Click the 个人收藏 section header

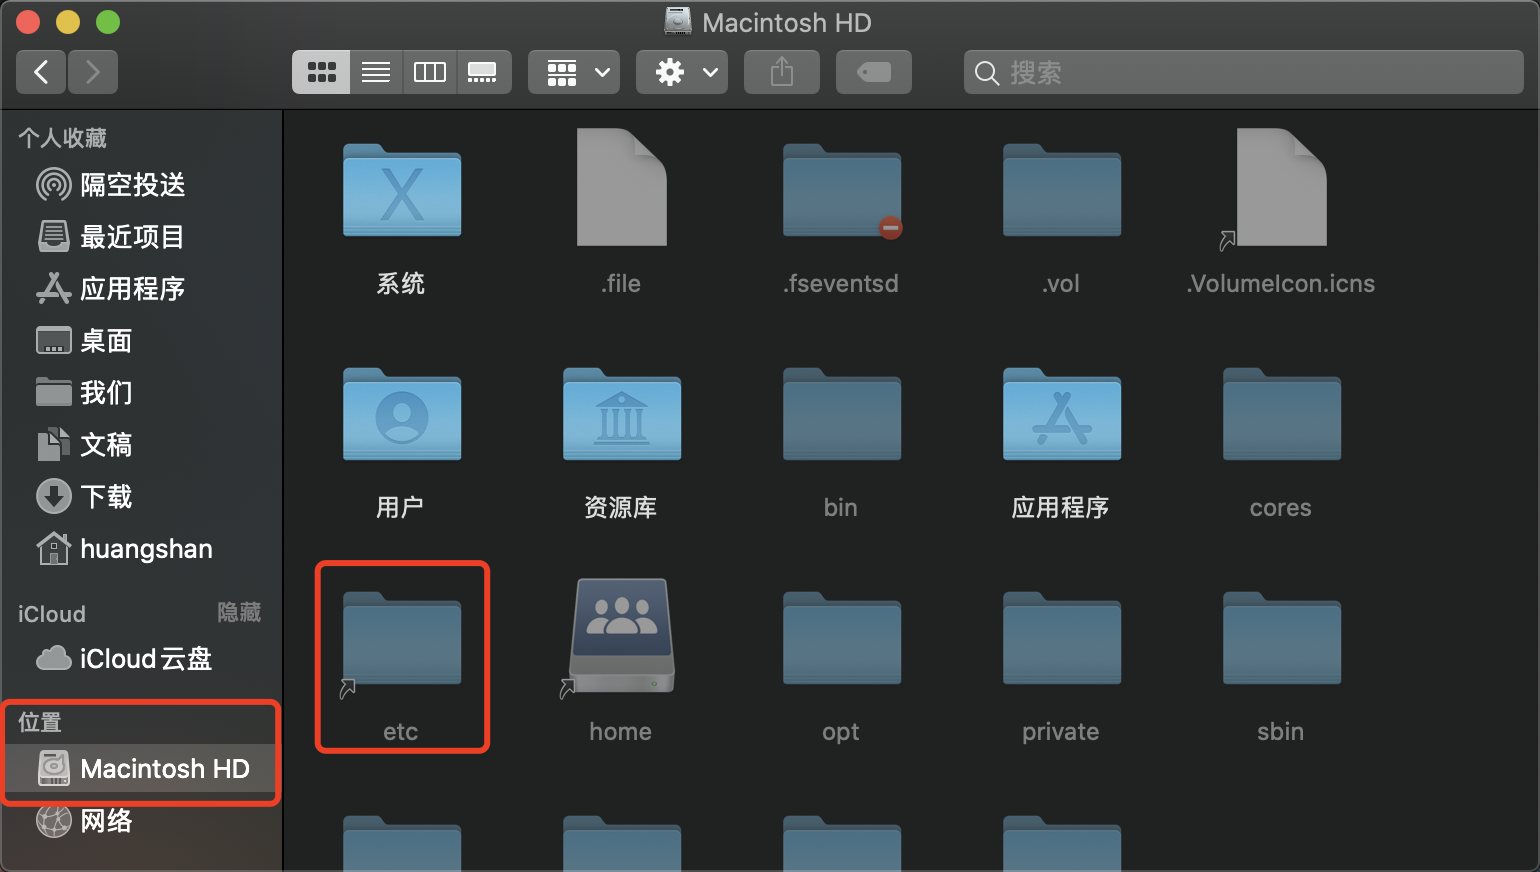(62, 138)
